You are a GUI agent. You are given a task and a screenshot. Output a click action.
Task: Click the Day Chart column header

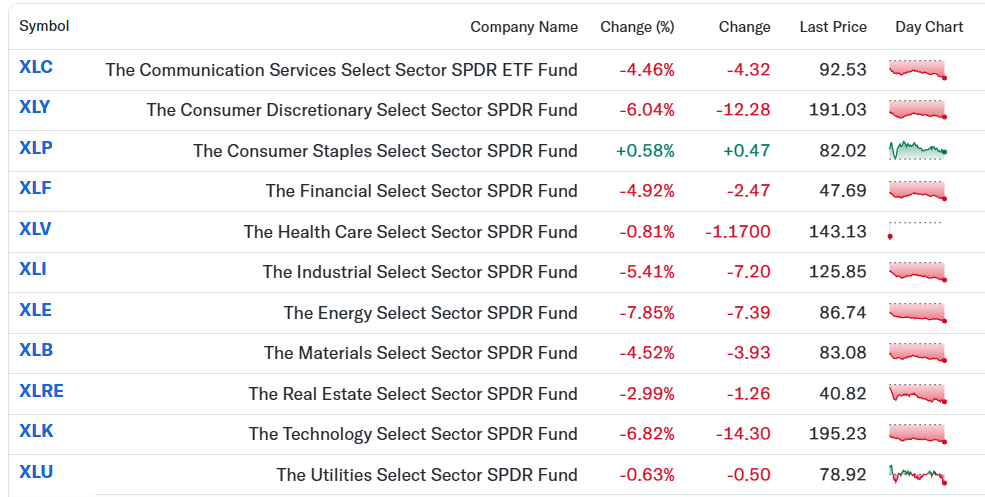tap(929, 27)
